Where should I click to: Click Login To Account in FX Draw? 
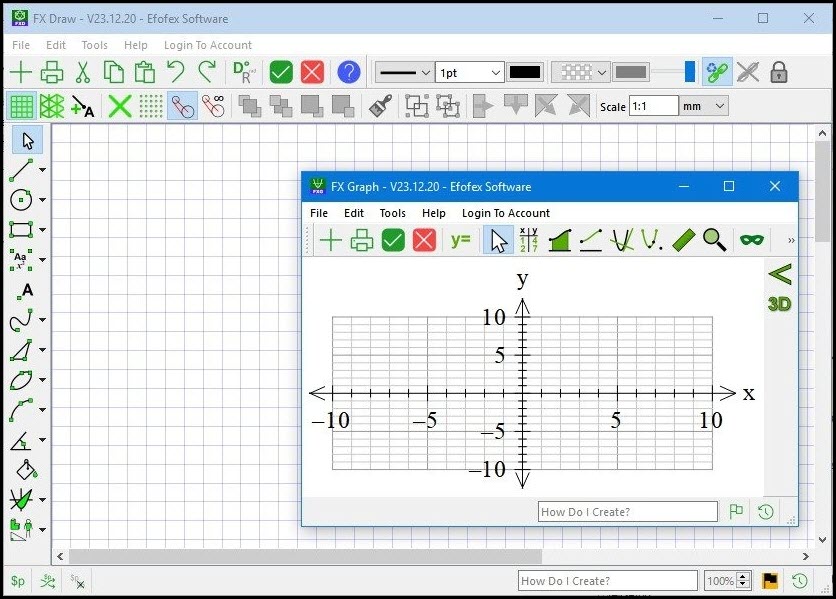click(207, 45)
